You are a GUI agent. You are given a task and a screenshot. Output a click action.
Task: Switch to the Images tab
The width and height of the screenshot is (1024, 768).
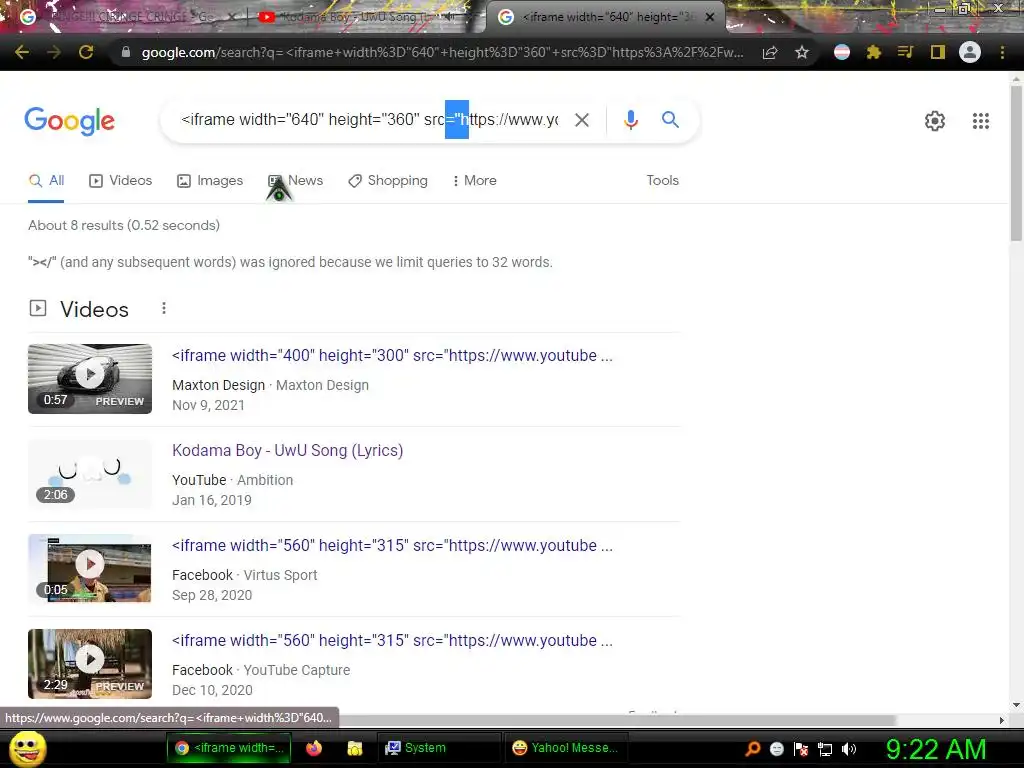(x=210, y=181)
